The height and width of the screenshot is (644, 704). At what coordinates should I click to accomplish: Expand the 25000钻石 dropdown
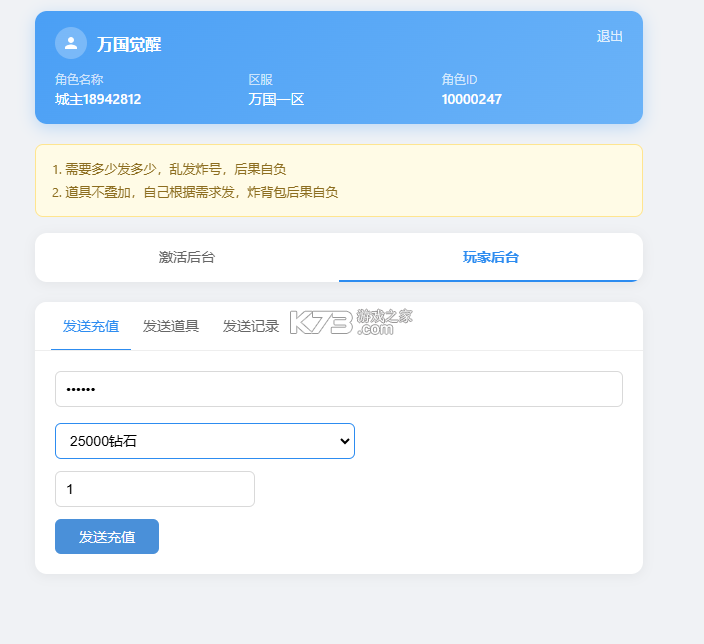click(x=205, y=441)
